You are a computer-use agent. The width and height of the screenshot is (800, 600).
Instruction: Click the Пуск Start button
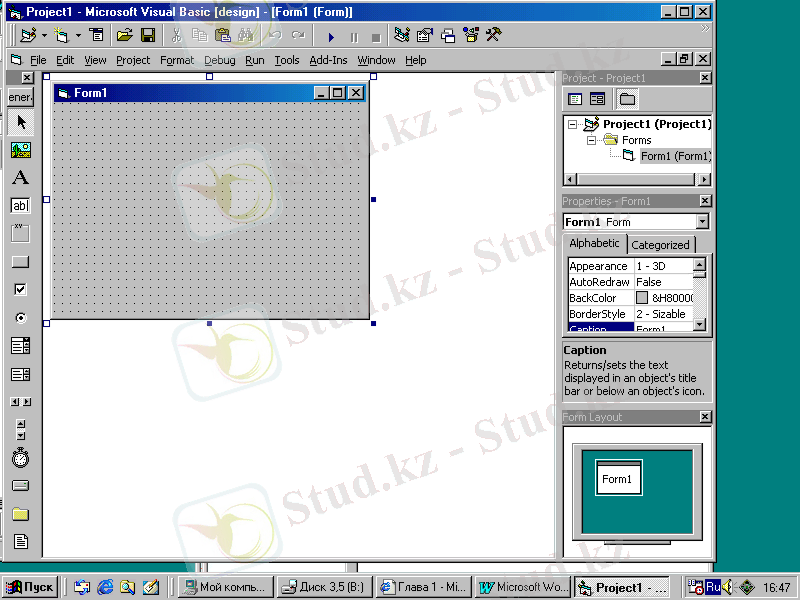click(30, 587)
